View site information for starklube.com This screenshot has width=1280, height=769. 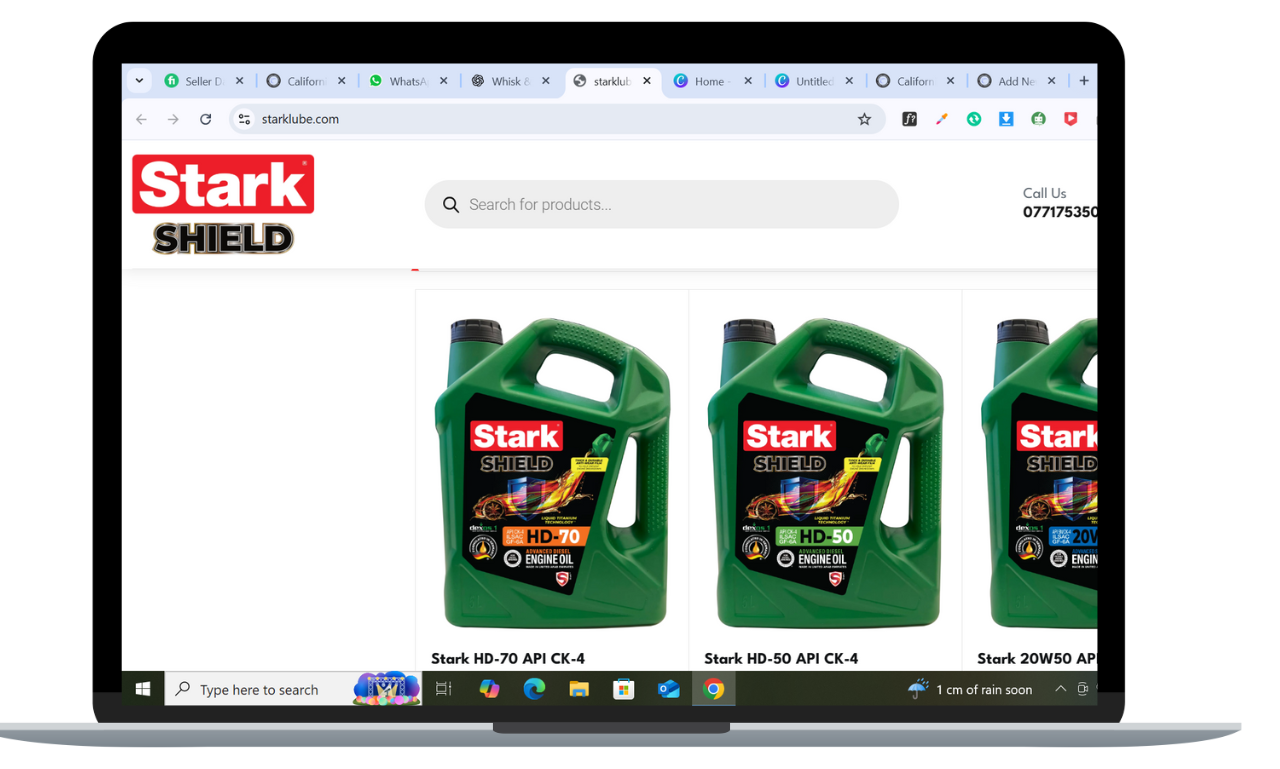[x=244, y=119]
